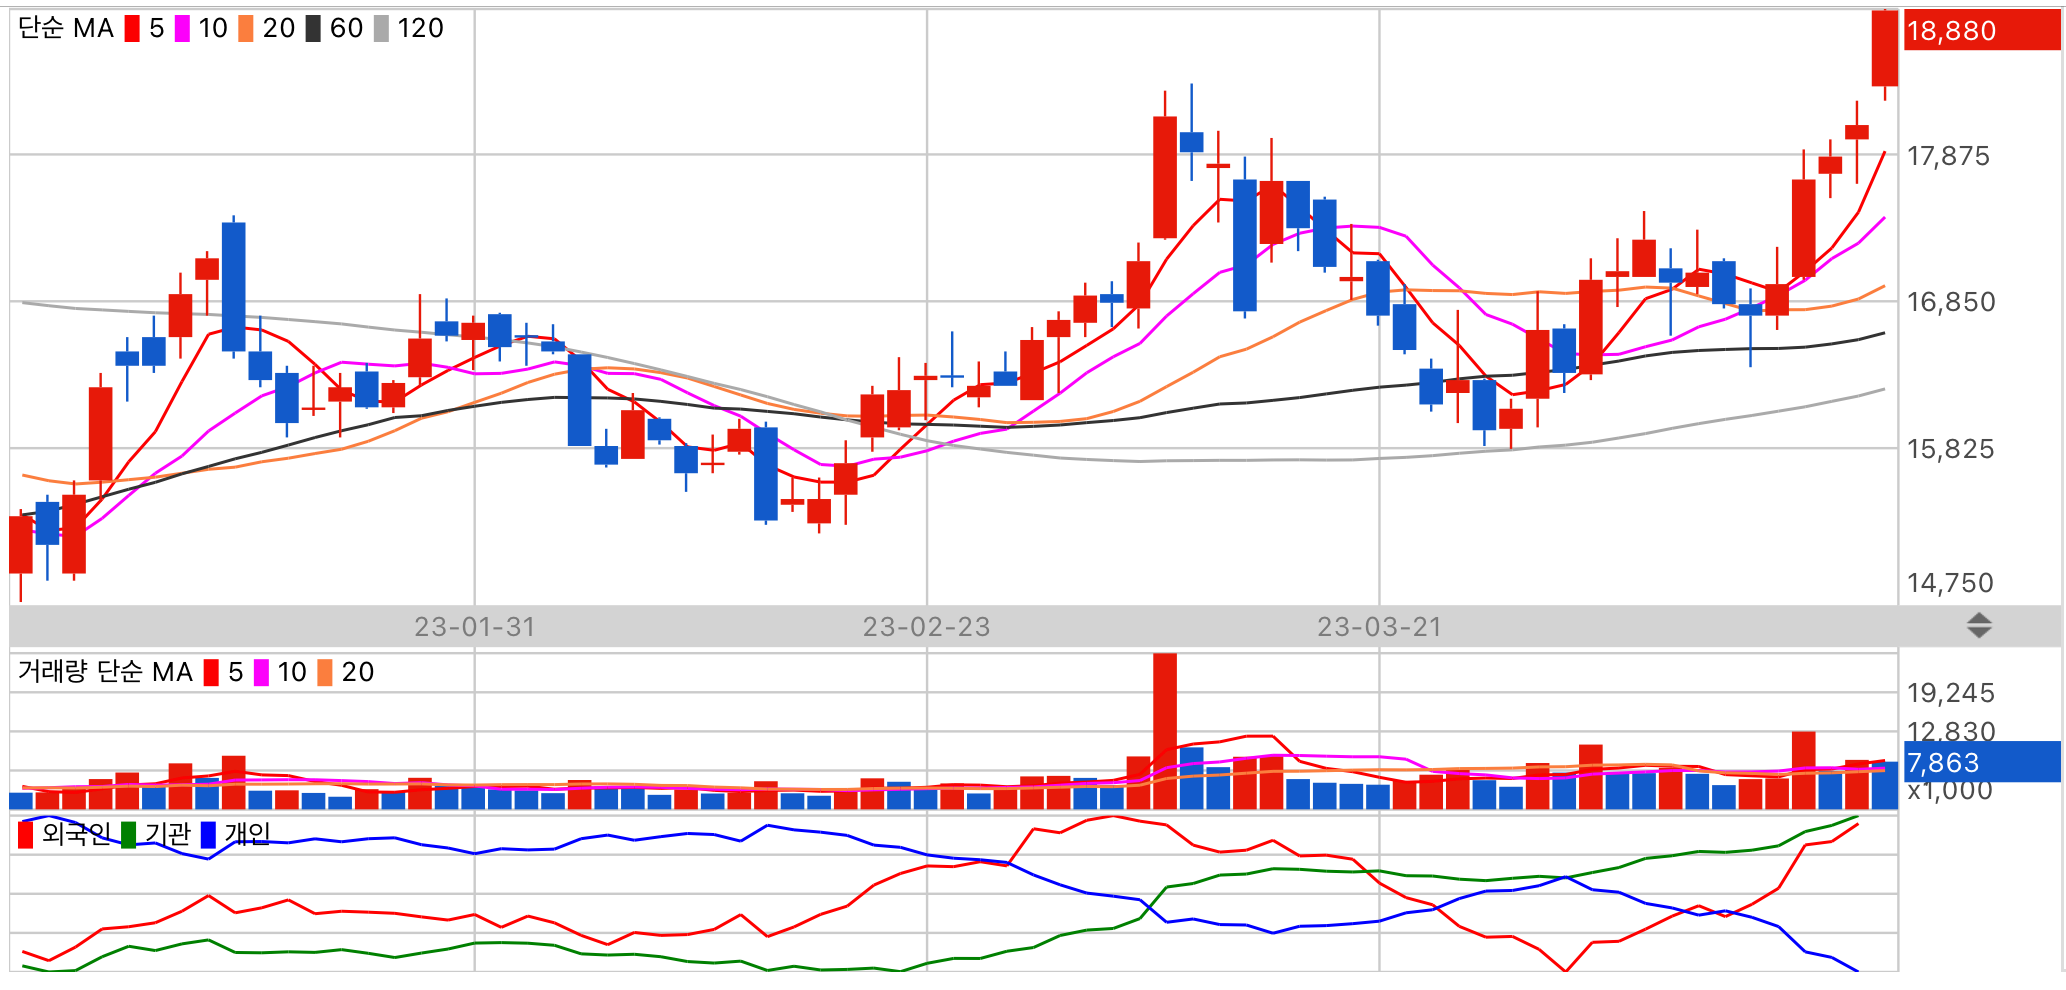2066x990 pixels.
Task: Click the 19,245 volume axis label
Action: point(1950,693)
